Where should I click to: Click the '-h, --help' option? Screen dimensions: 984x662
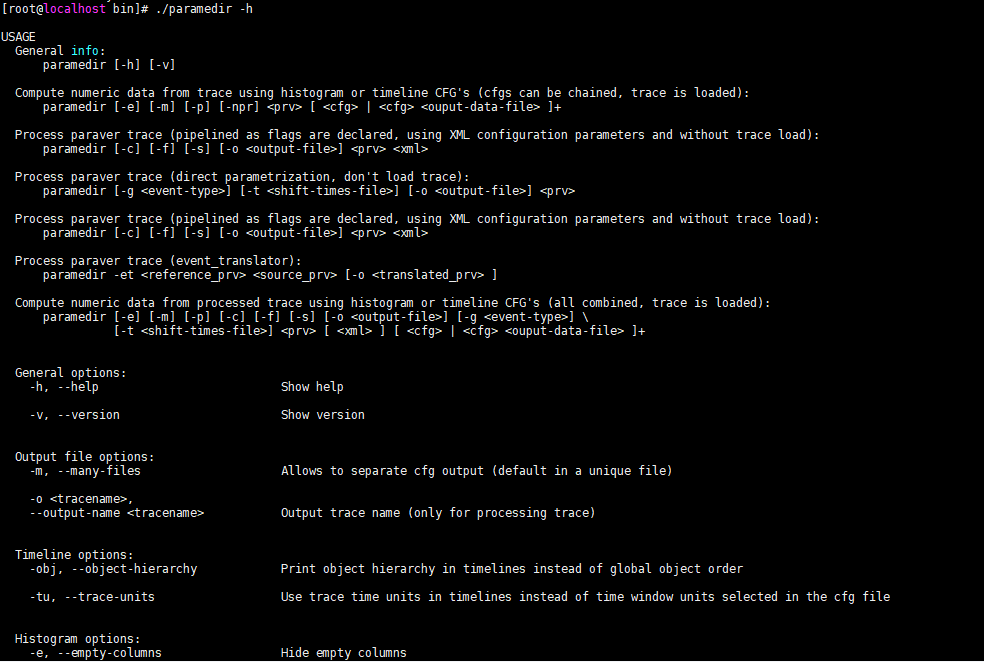[64, 387]
